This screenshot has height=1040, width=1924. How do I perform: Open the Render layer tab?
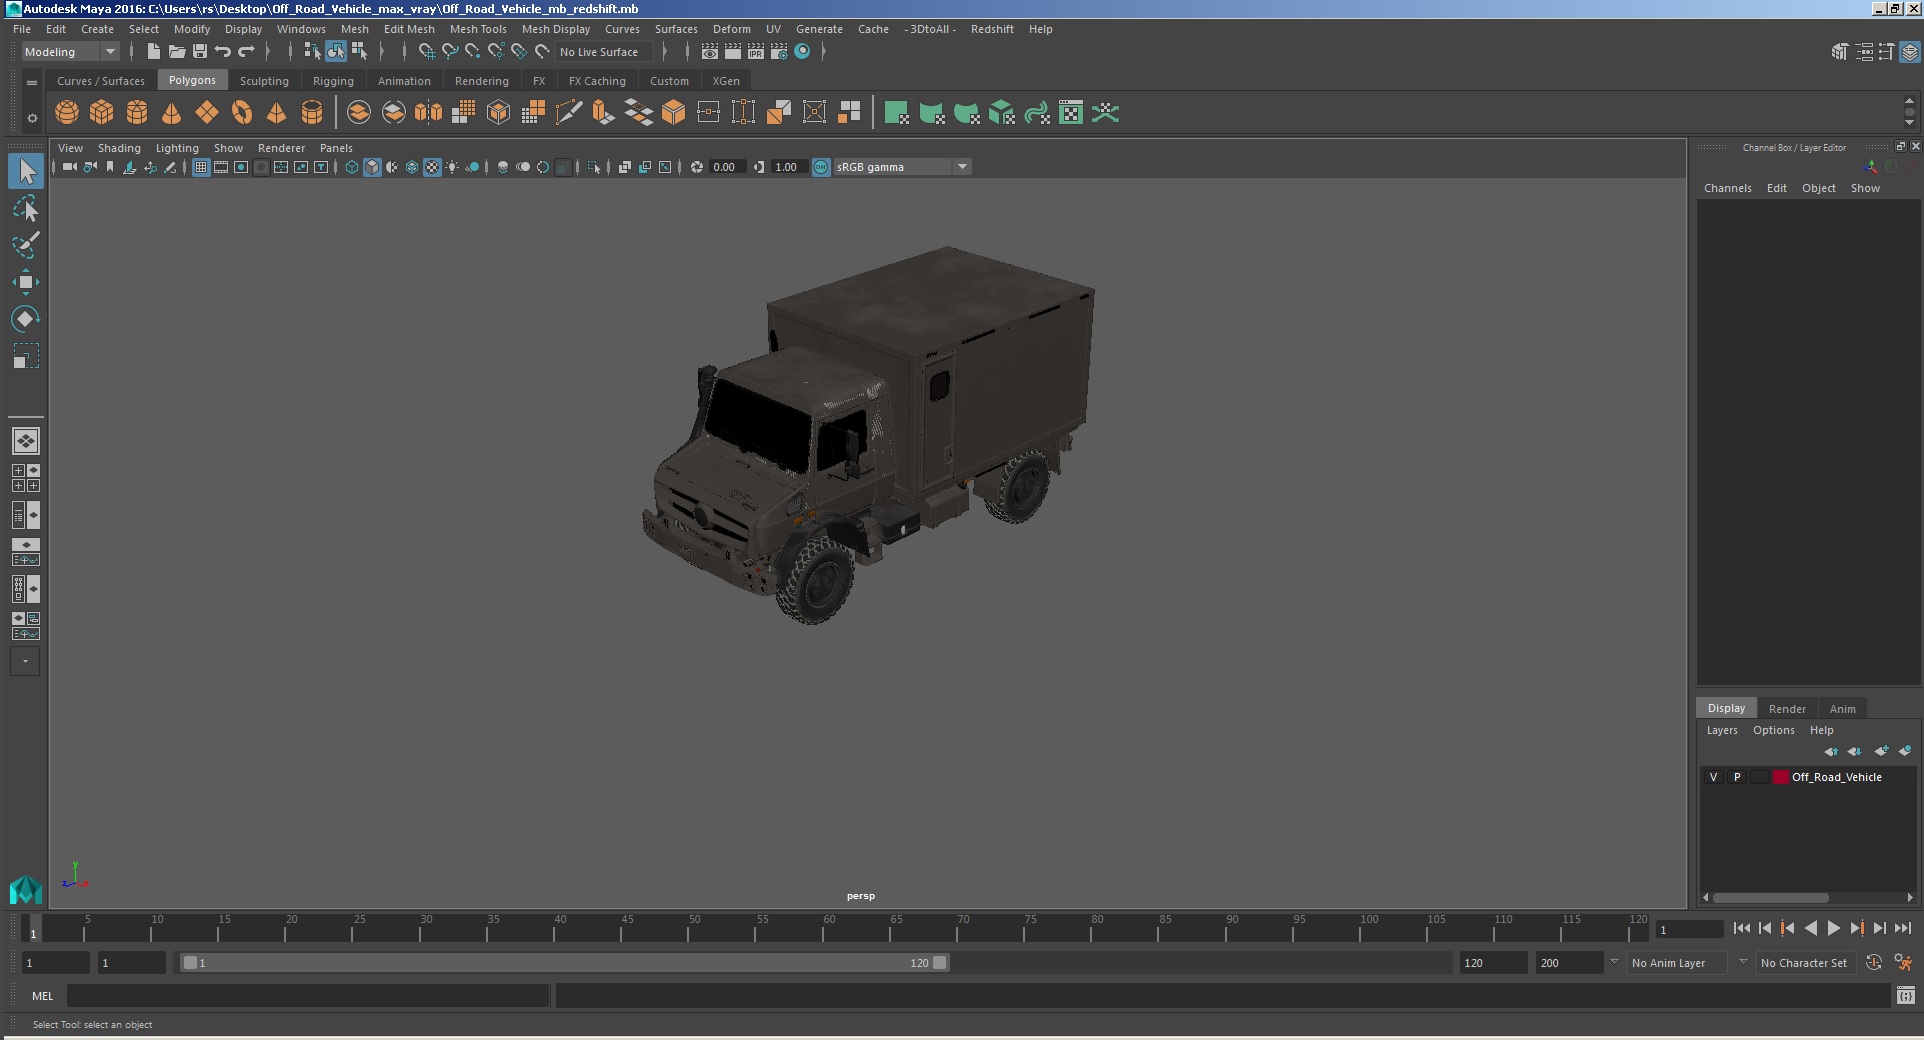point(1787,708)
